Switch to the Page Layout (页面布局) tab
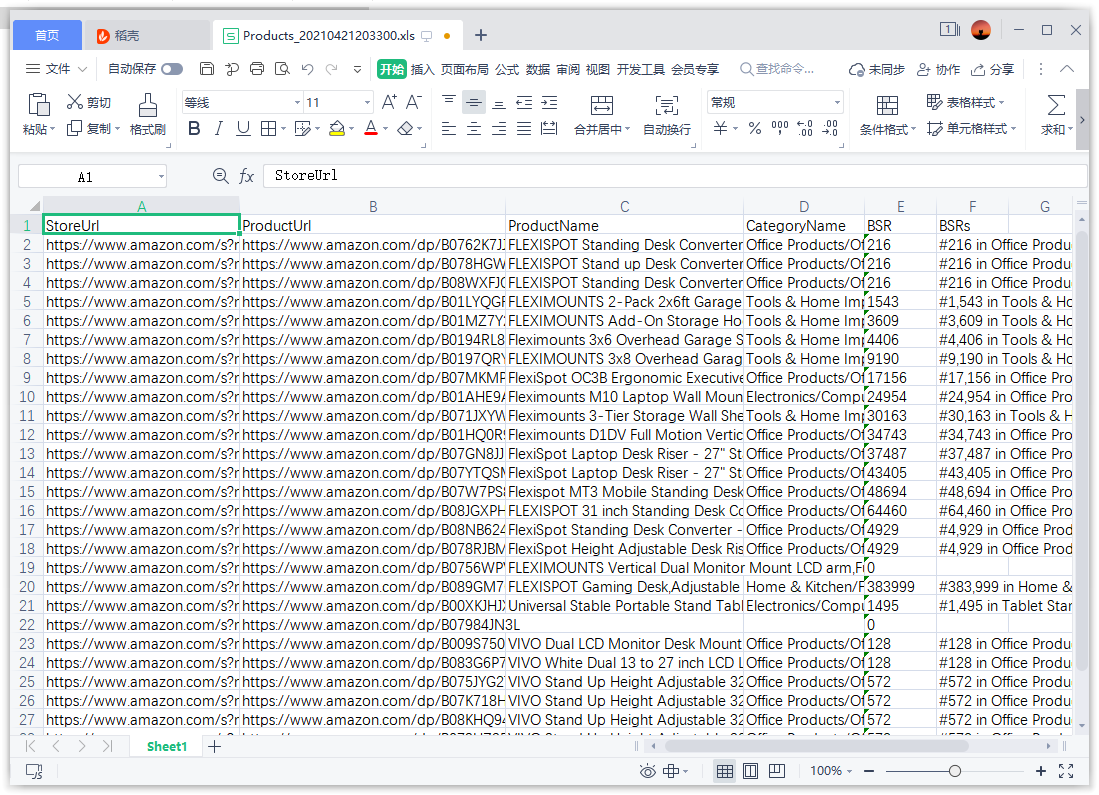Image resolution: width=1099 pixels, height=795 pixels. click(x=465, y=69)
